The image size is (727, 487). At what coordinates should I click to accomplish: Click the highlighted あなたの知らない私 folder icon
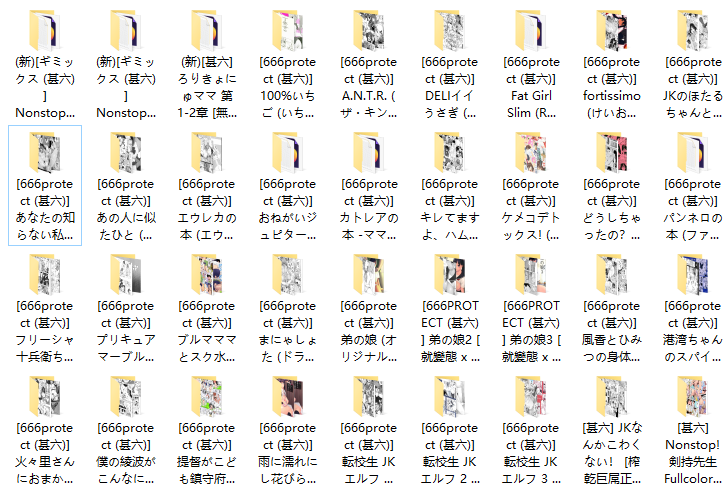pos(45,153)
